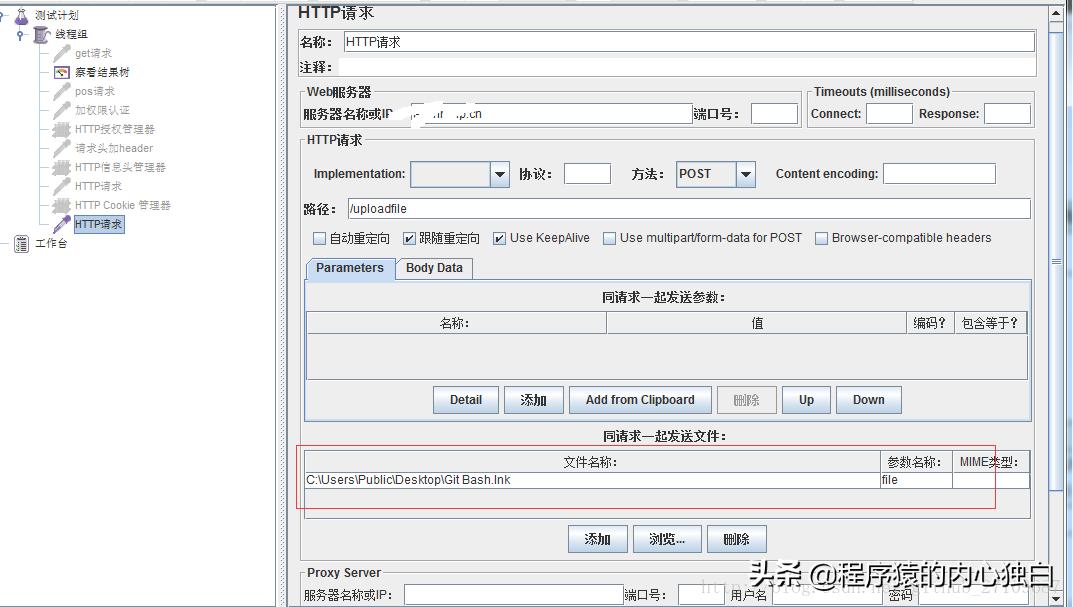
Task: Select the highlighted HTTP请求 sampler icon
Action: click(x=59, y=224)
